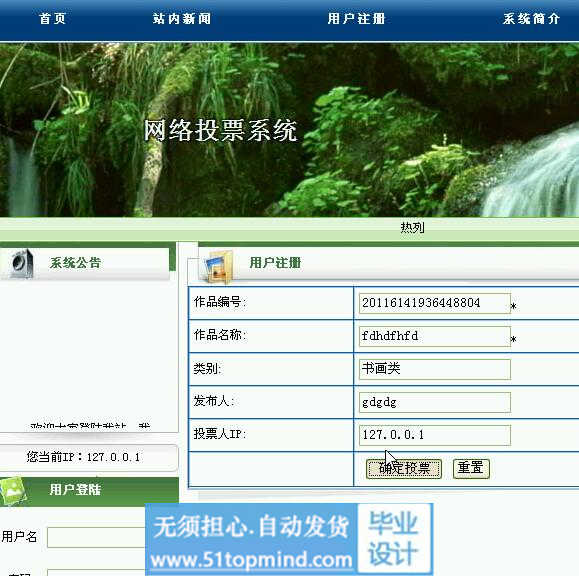Click the 发布人 field containing gdgdg
Screen dimensions: 579x576
435,402
